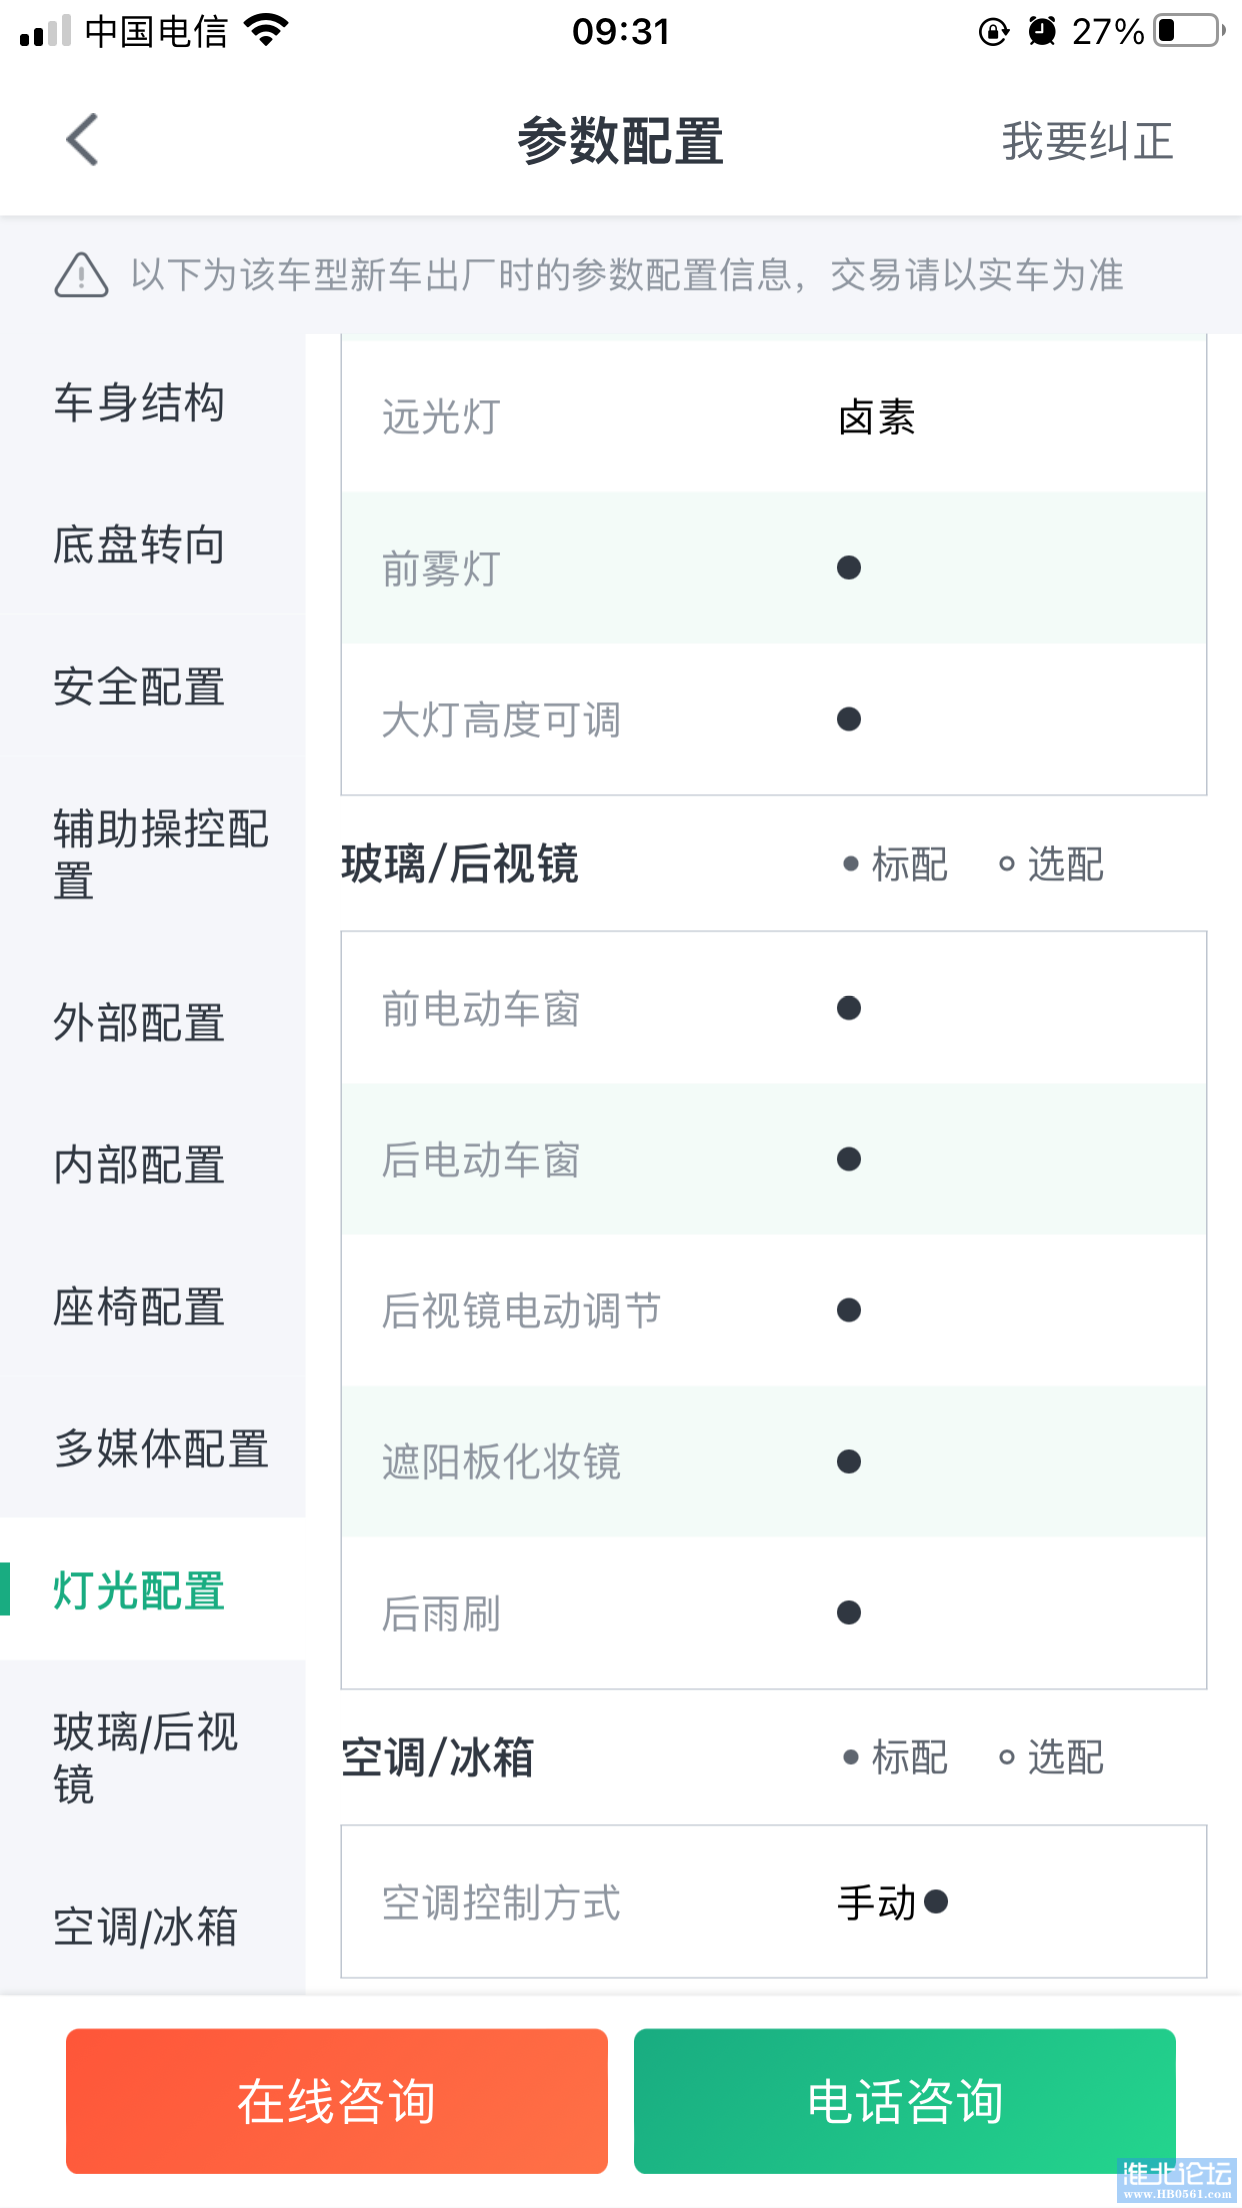Select 玻璃/后视镜 in the sidebar
Image resolution: width=1242 pixels, height=2208 pixels.
pos(146,1757)
